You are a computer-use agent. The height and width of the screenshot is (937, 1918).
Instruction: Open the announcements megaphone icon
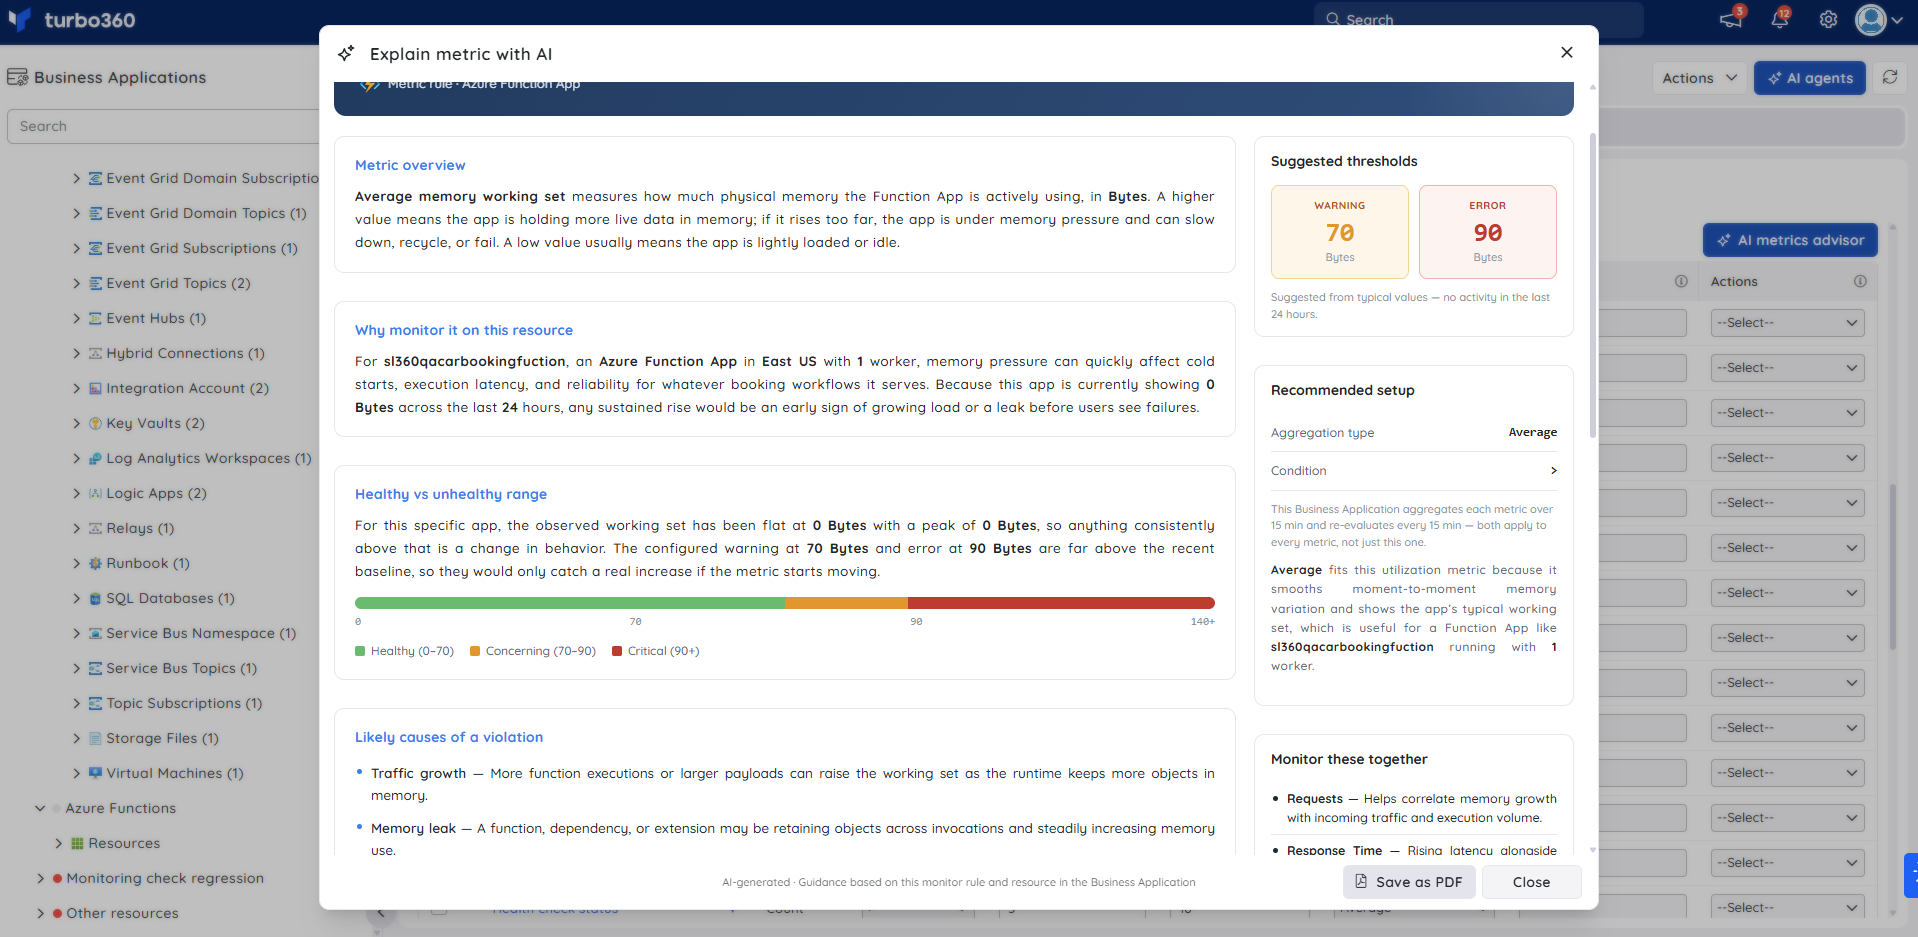pos(1731,19)
